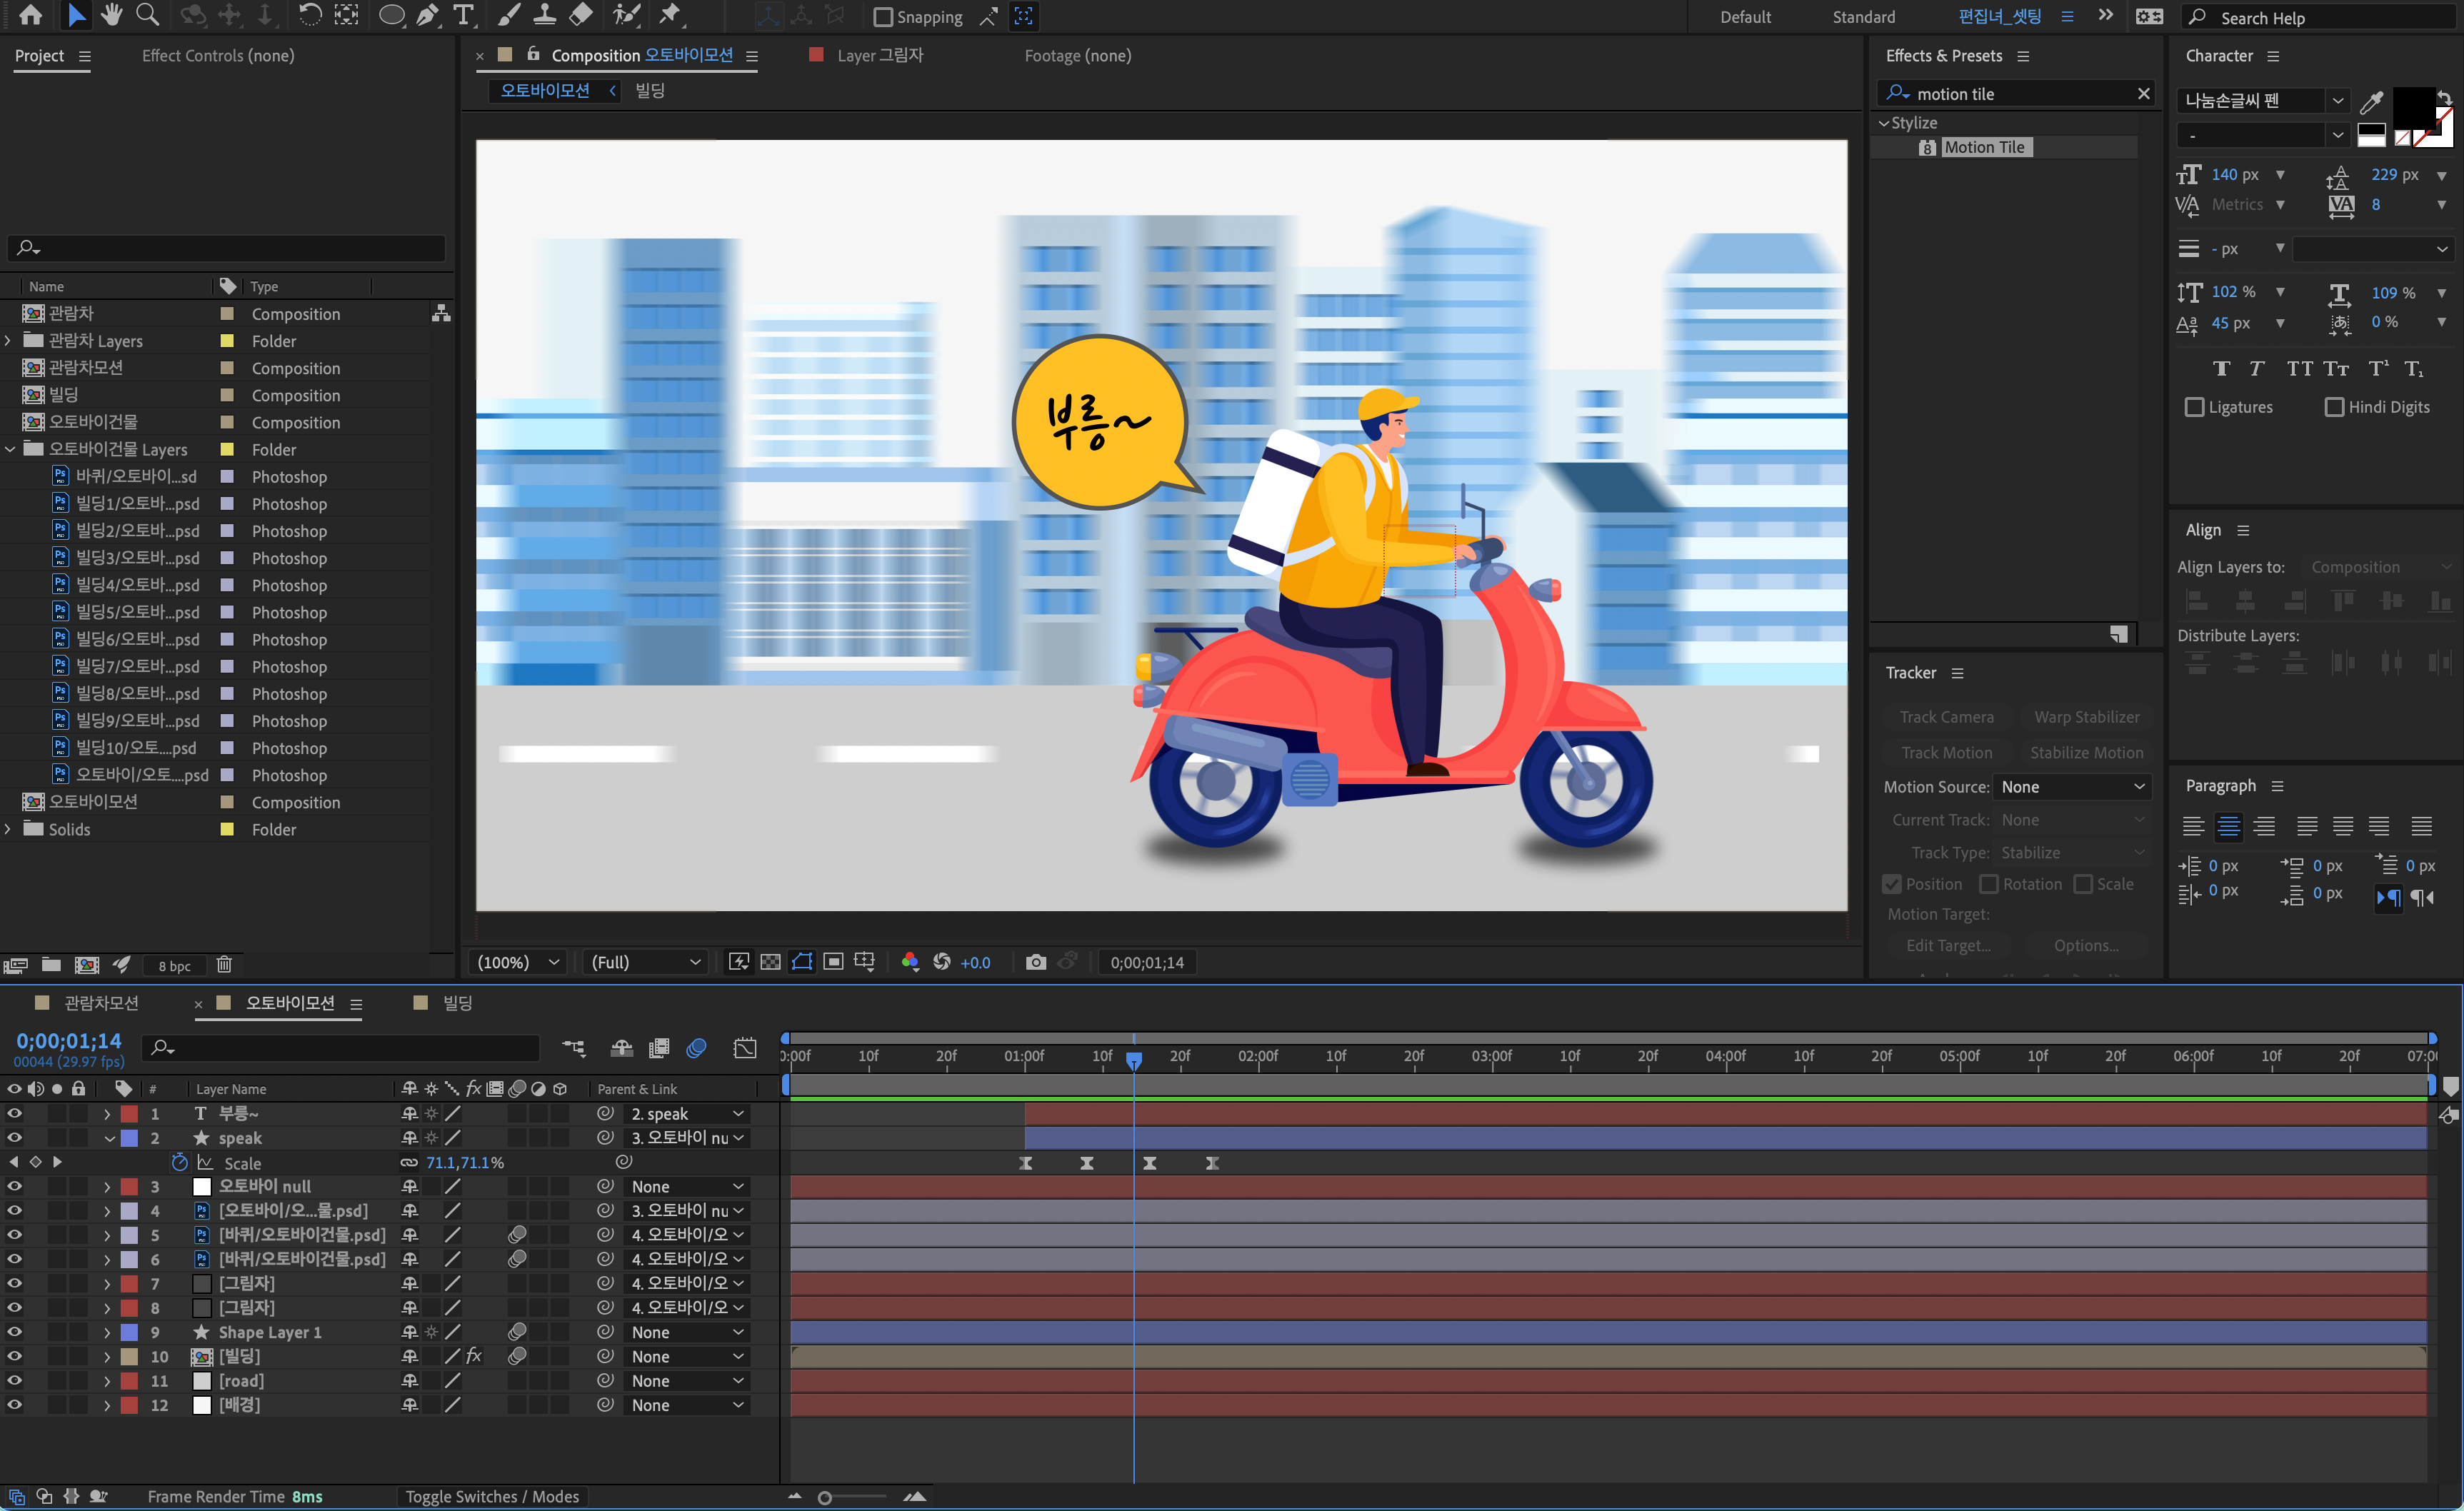The height and width of the screenshot is (1511, 2464).
Task: Select the Type tool
Action: point(464,15)
